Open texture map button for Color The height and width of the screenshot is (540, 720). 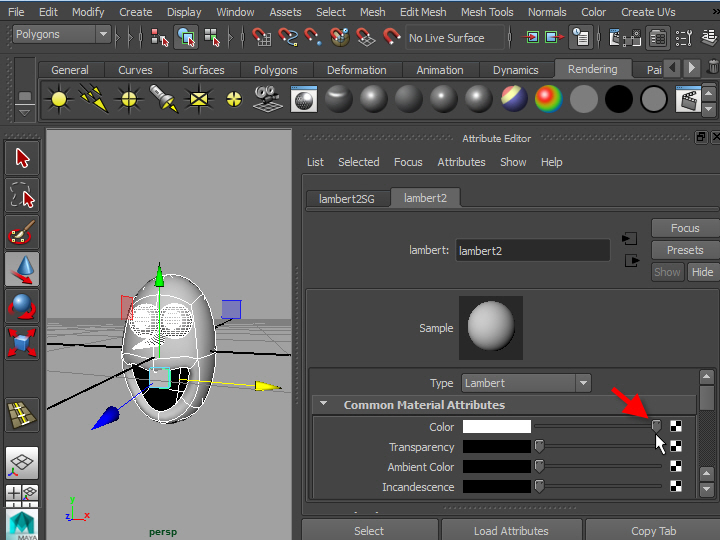pos(677,427)
